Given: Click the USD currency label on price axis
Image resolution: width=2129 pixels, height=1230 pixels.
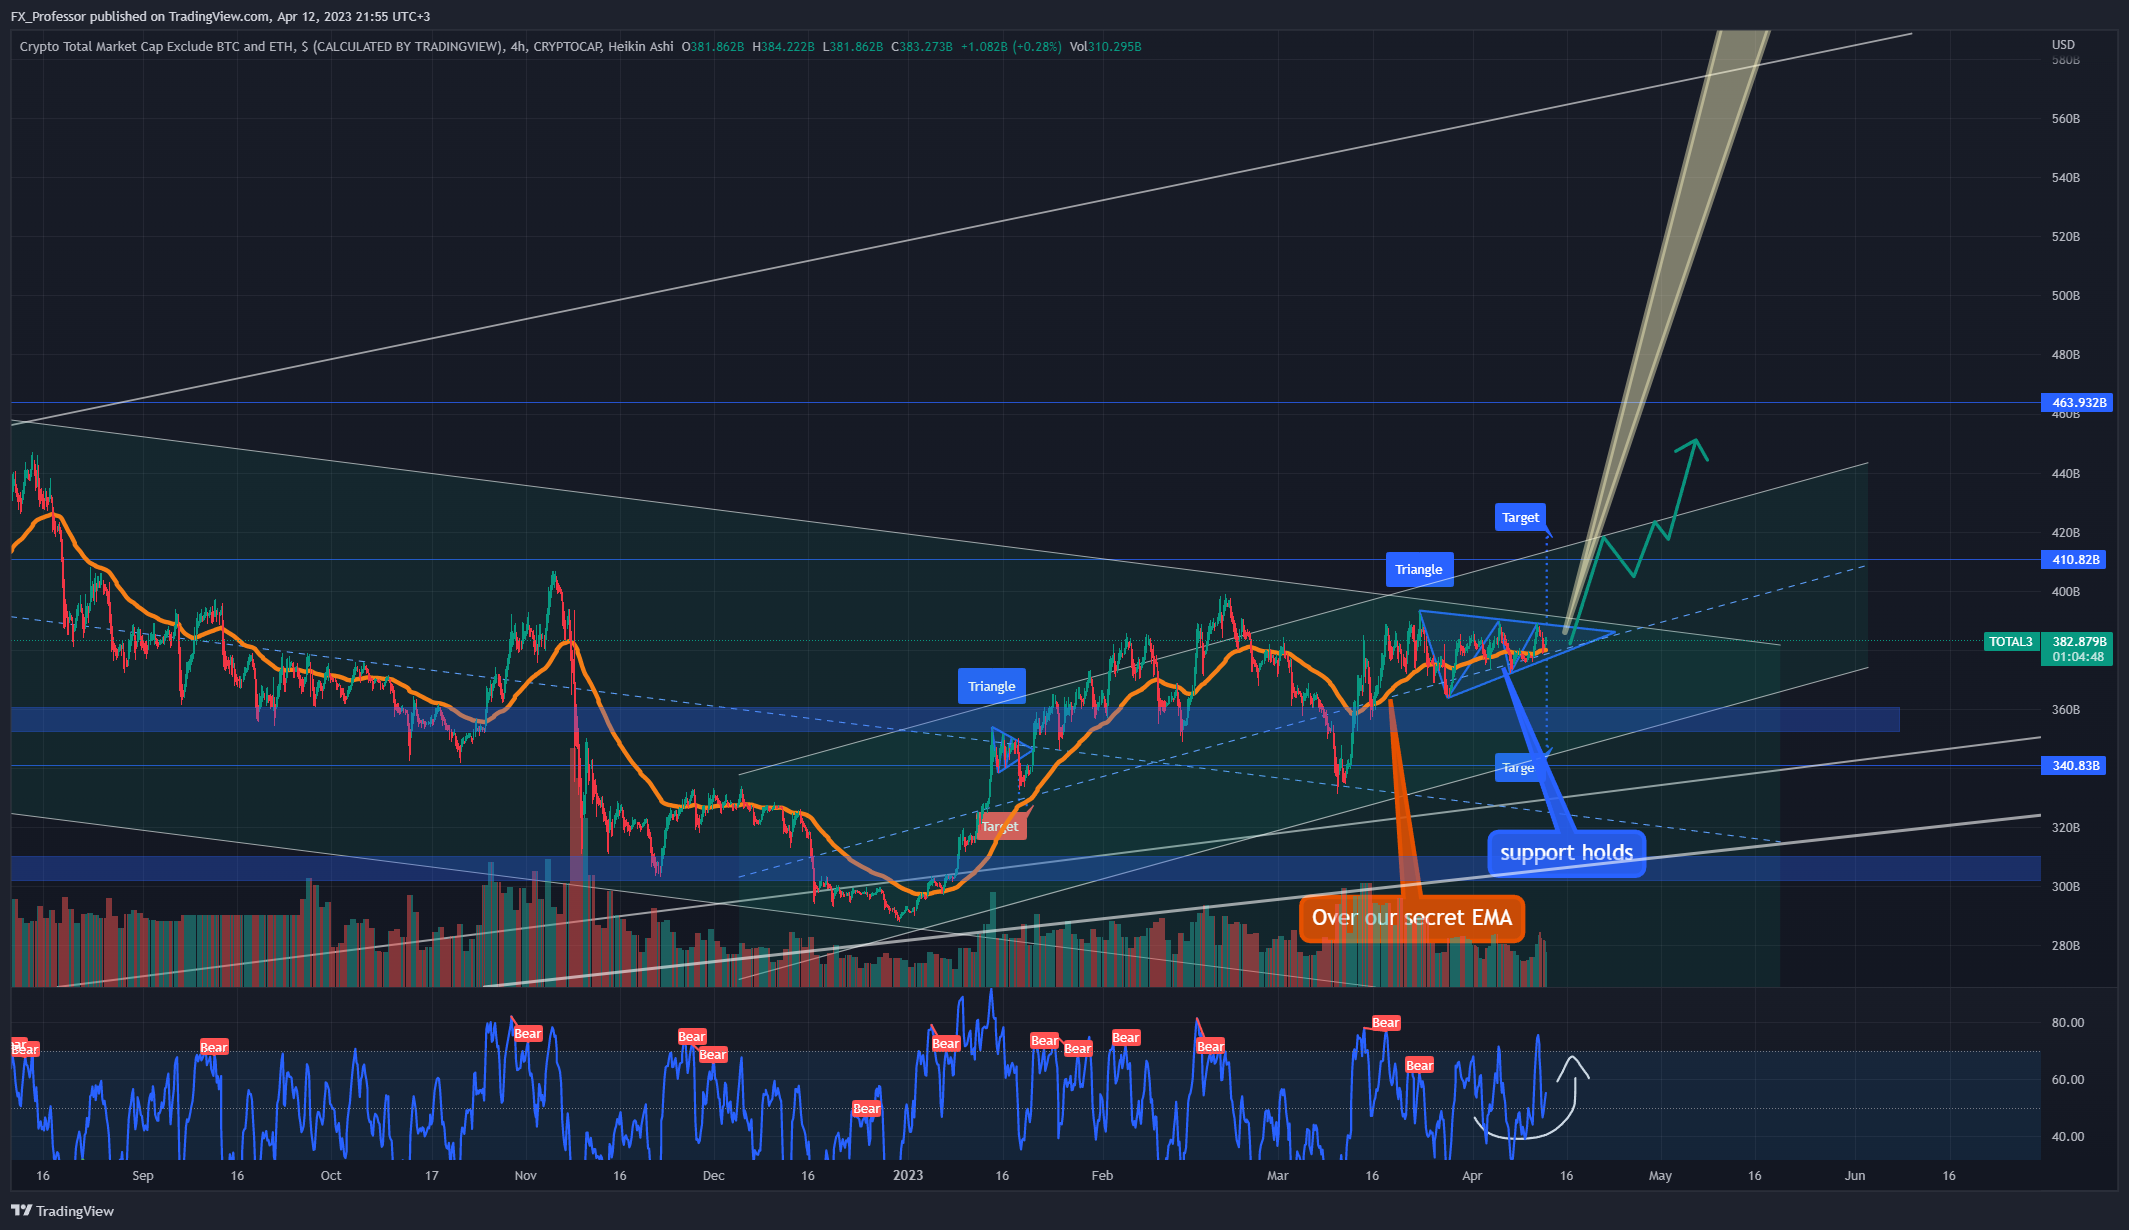Looking at the screenshot, I should (2063, 45).
